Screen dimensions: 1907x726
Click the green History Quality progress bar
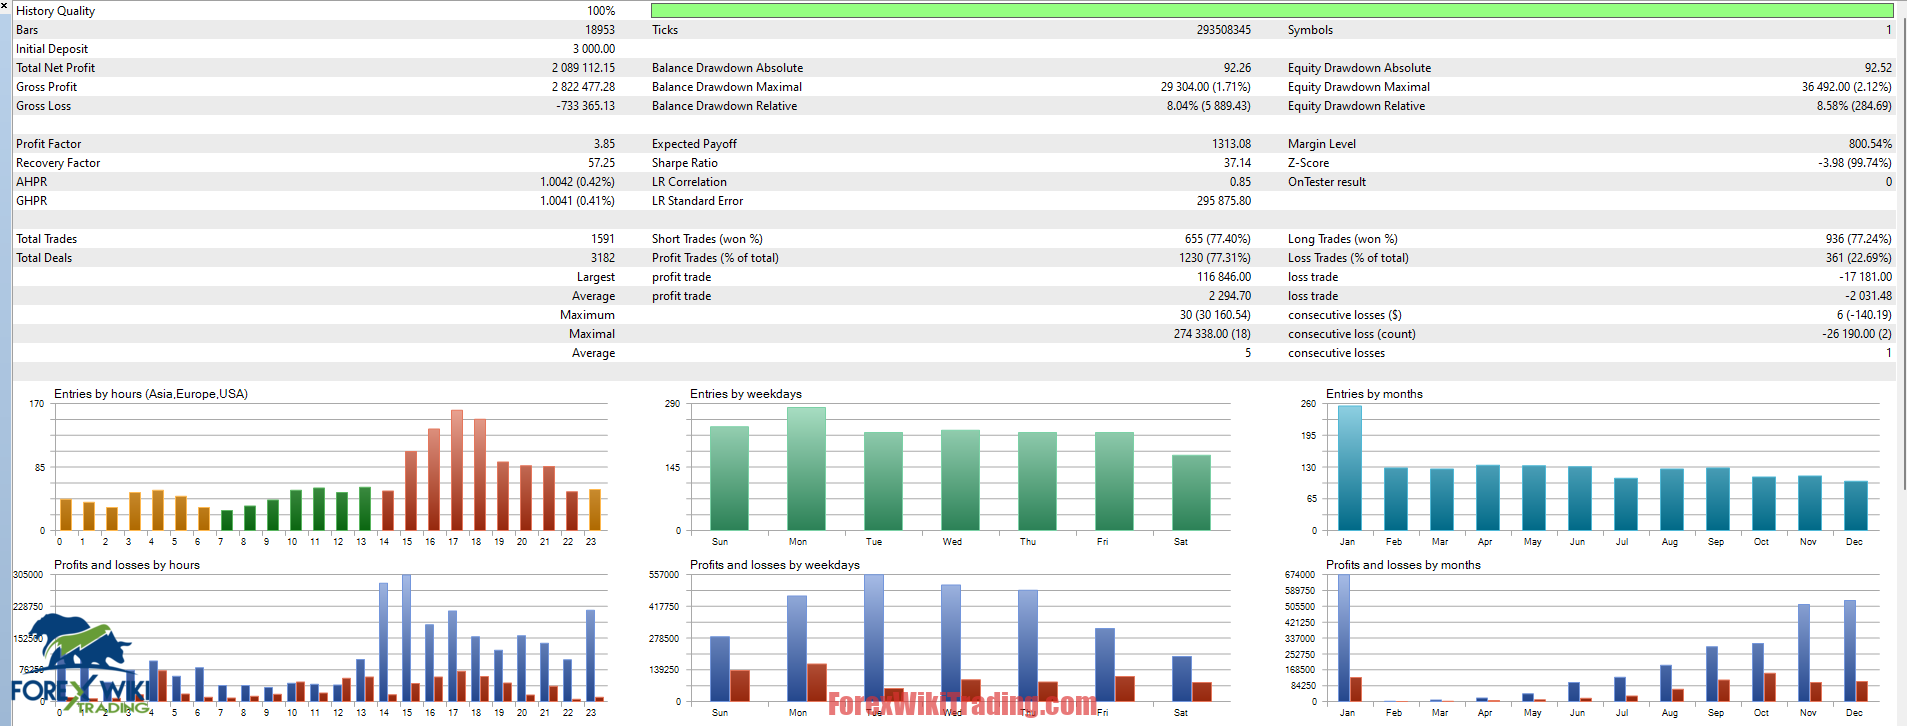(x=1271, y=11)
